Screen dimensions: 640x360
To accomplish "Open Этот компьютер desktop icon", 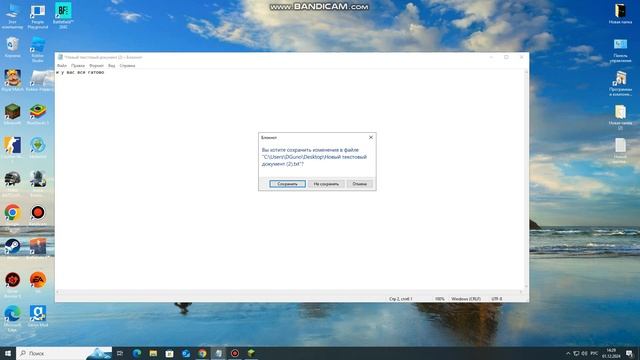I will [12, 16].
